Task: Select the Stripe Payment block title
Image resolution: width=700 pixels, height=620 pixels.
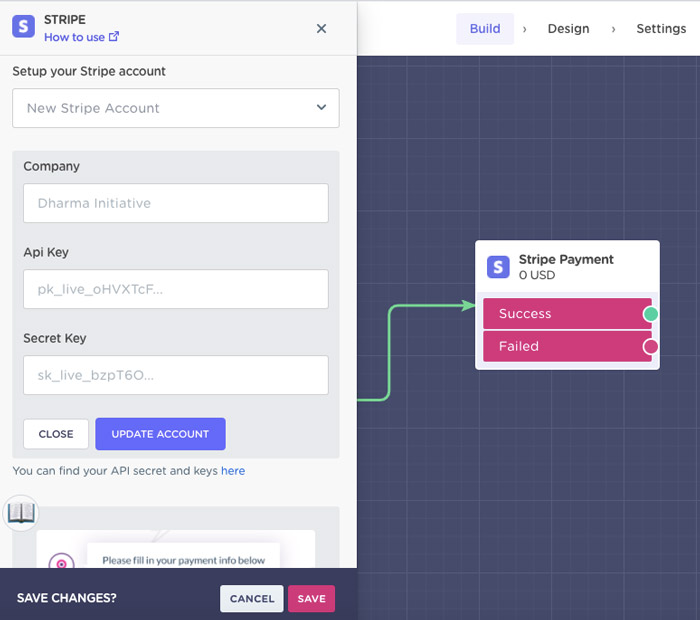Action: point(566,259)
